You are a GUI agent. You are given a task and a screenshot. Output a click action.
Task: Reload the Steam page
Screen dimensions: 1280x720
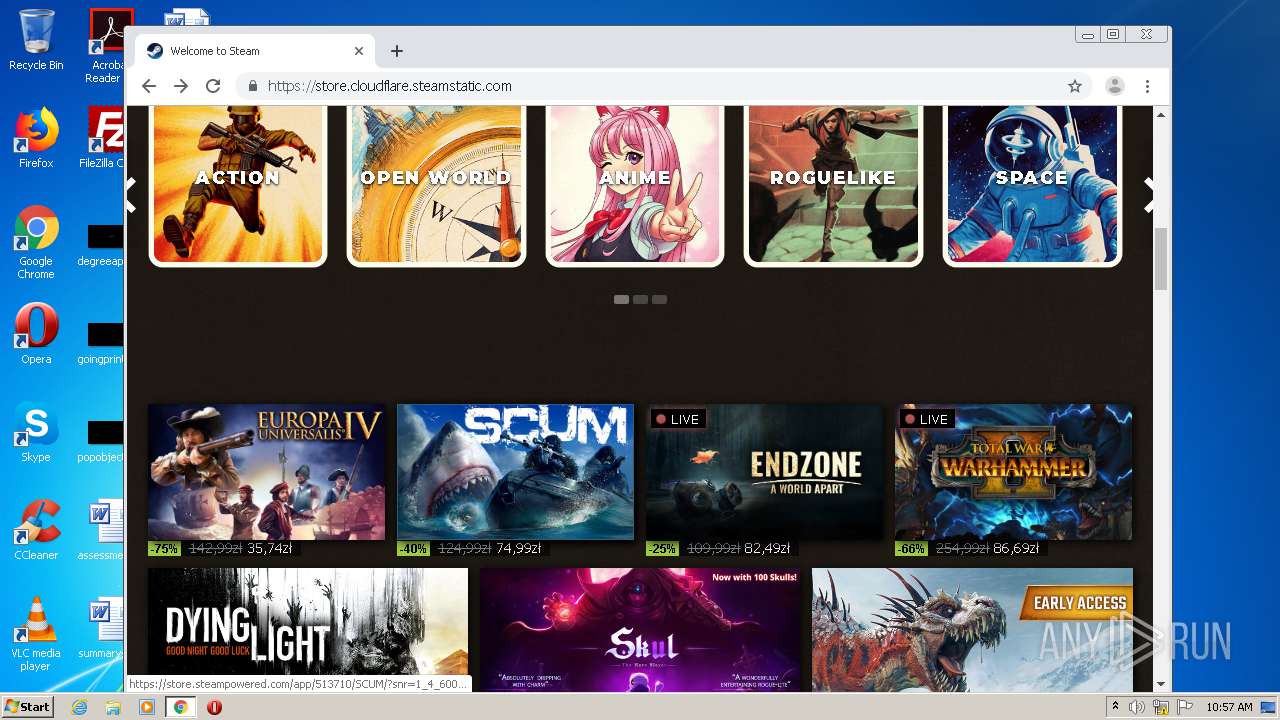coord(213,86)
